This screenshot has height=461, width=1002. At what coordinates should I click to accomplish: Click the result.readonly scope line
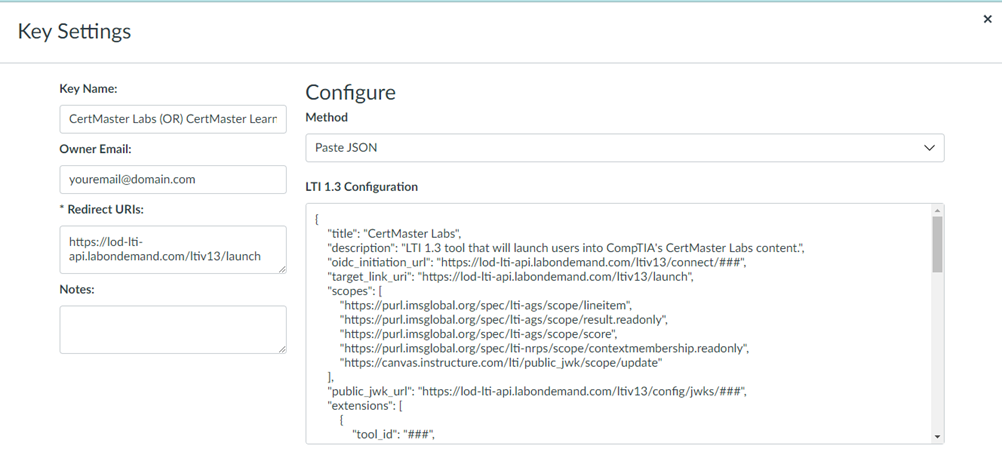(x=504, y=320)
